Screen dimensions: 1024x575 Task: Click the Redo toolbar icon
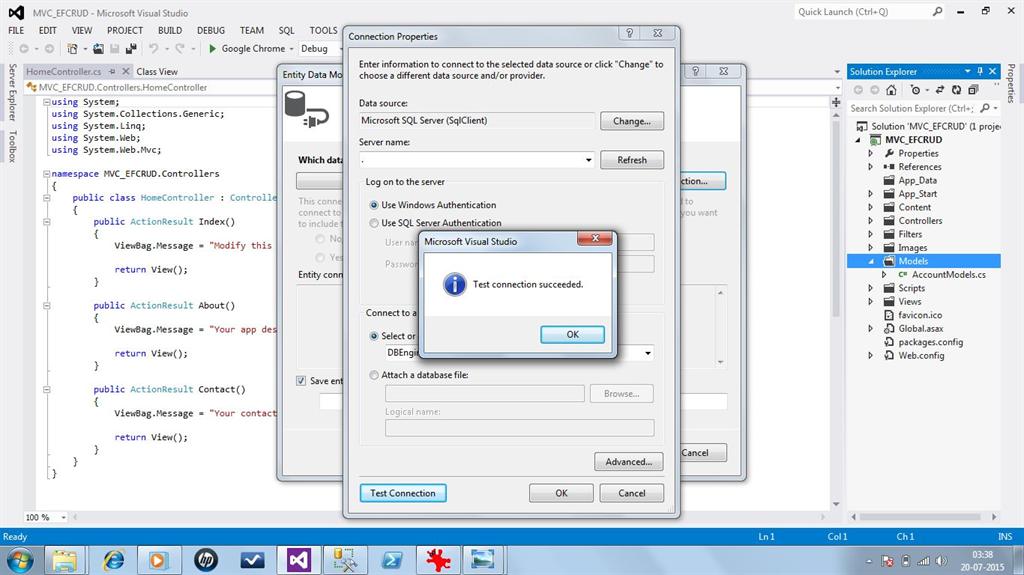(180, 49)
